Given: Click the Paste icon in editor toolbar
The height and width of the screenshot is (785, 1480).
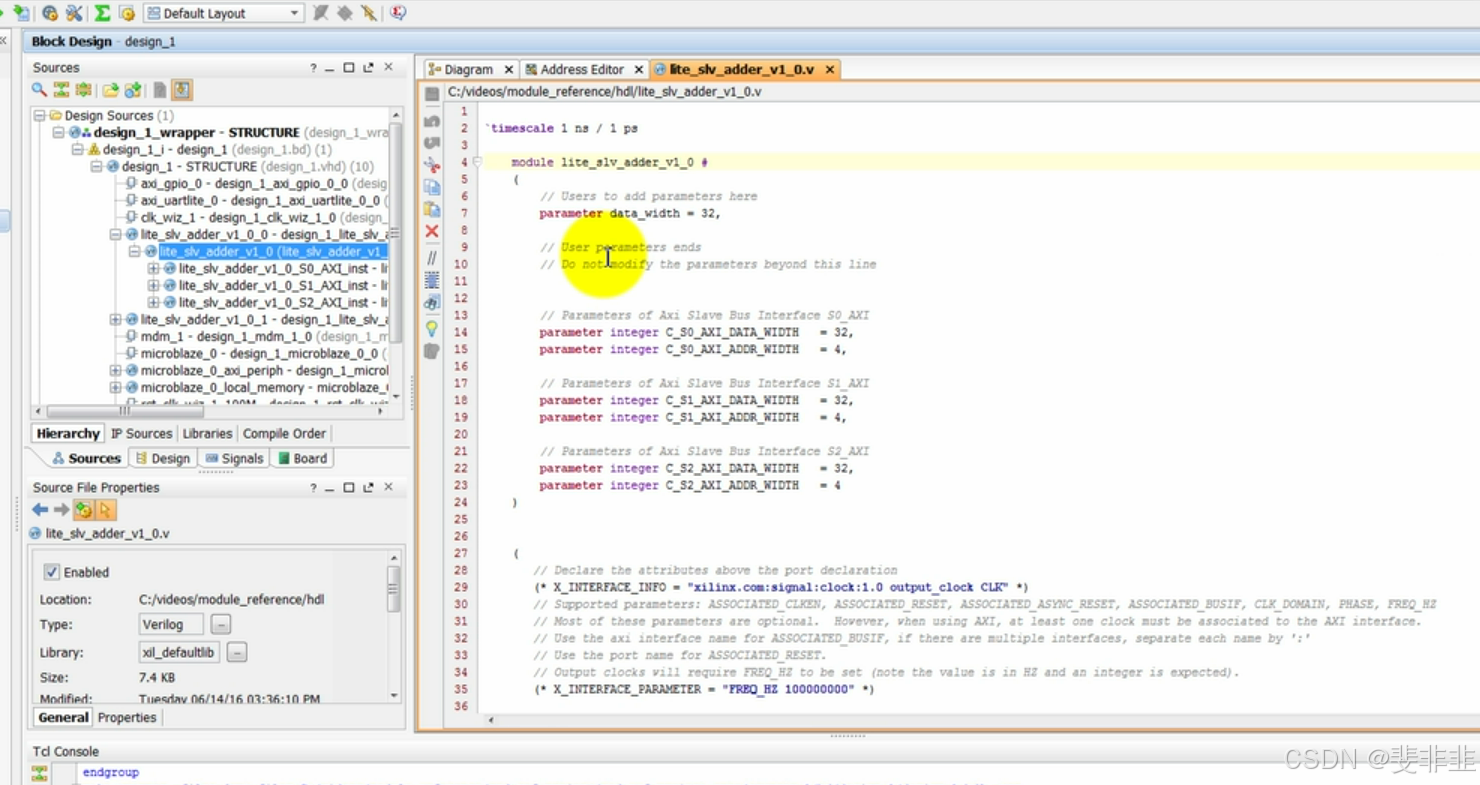Looking at the screenshot, I should point(432,209).
